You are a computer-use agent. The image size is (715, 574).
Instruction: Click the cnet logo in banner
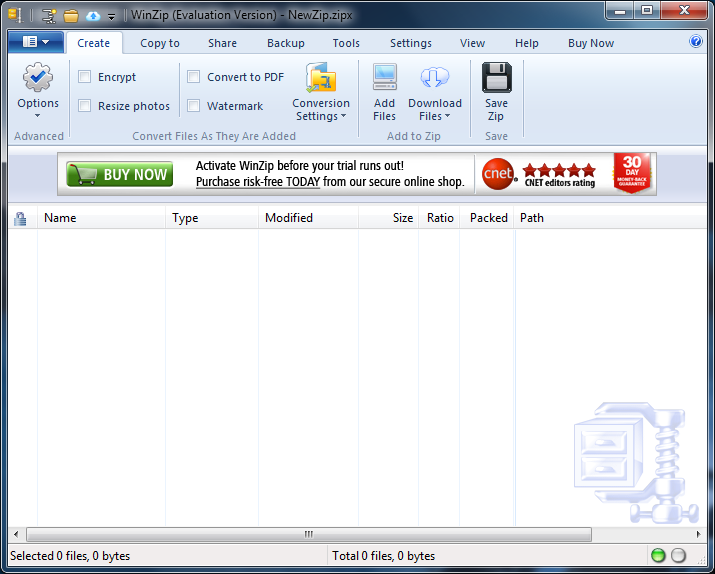pyautogui.click(x=499, y=174)
